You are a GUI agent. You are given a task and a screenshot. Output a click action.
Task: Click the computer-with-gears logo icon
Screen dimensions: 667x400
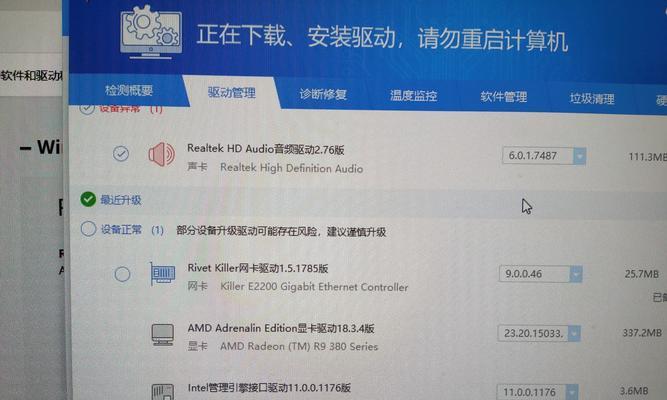(x=151, y=32)
